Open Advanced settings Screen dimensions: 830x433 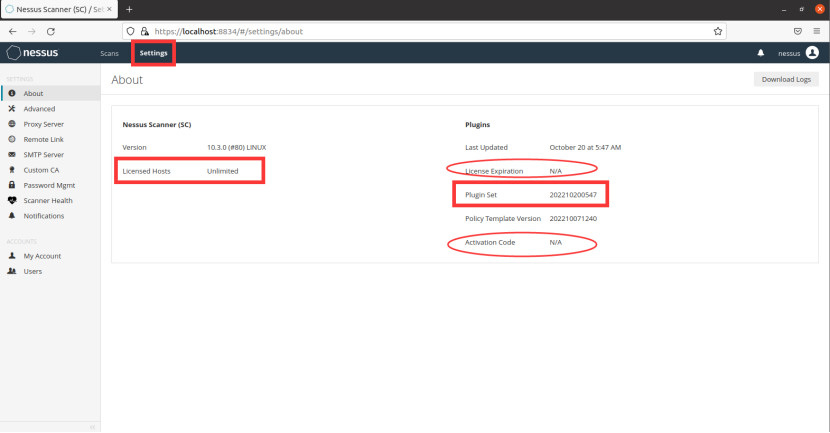click(x=50, y=109)
